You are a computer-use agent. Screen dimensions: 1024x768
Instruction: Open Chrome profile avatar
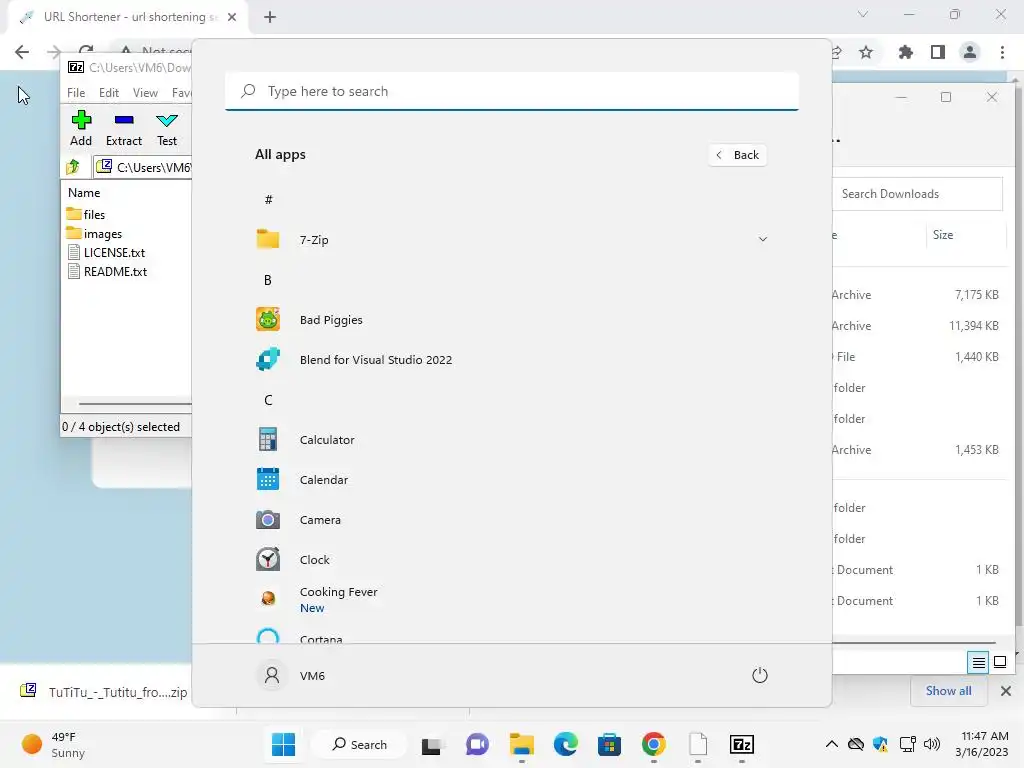970,52
